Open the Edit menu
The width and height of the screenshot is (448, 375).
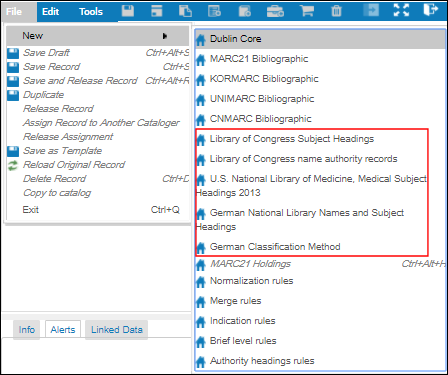pos(50,11)
